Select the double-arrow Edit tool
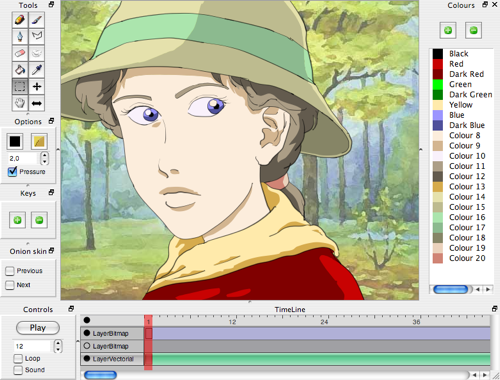 pos(37,103)
